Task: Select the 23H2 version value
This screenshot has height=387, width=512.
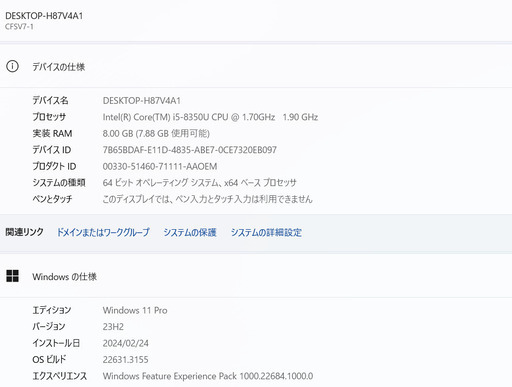Action: 113,326
